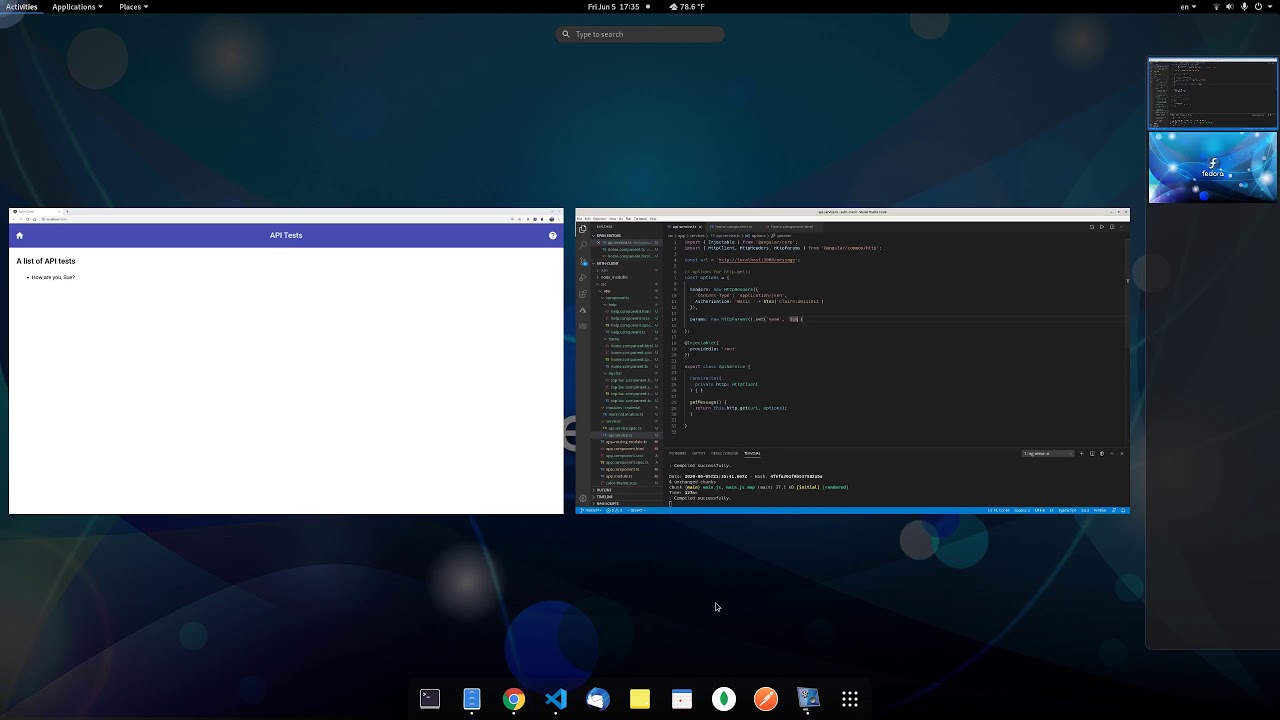1280x720 pixels.
Task: Click the weather indicator showing 78.6 °F
Action: [x=687, y=7]
